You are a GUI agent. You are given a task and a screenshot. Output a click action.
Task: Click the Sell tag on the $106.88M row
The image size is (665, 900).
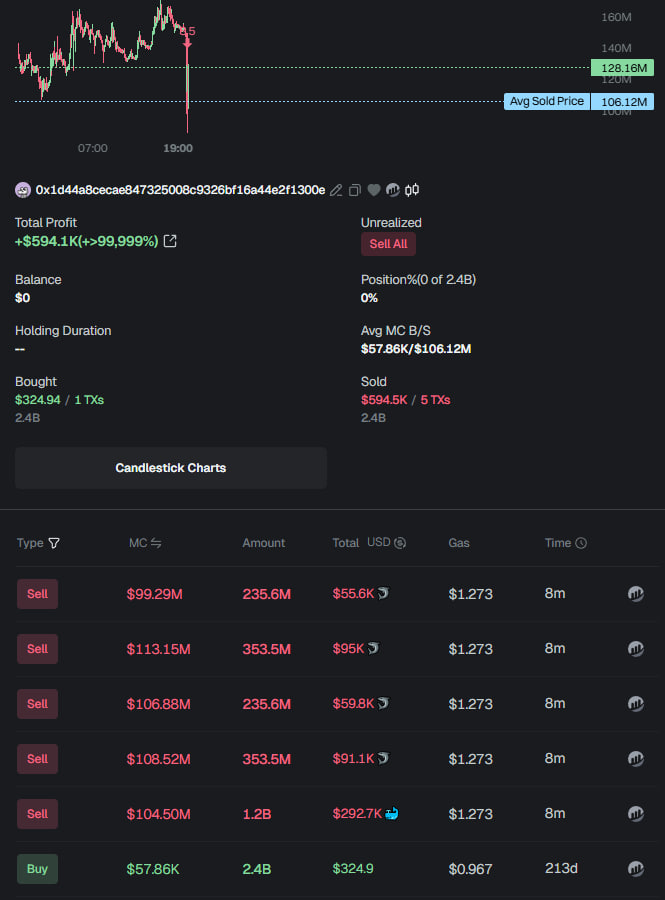click(37, 704)
